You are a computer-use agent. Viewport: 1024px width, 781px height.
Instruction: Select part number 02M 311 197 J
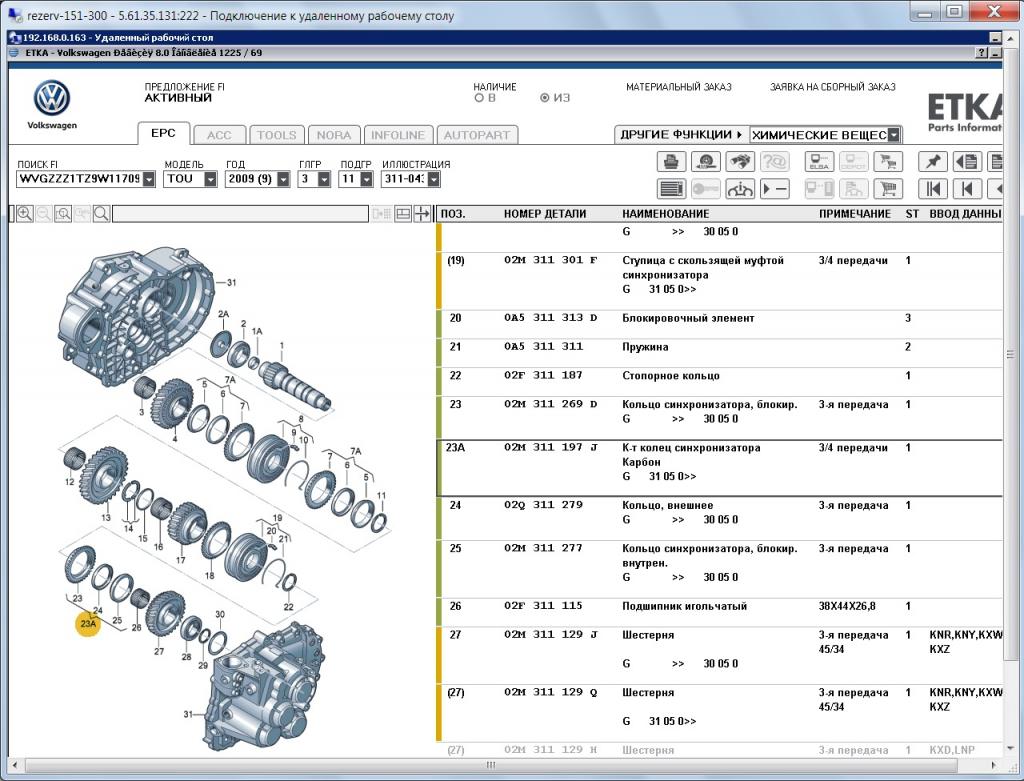pyautogui.click(x=551, y=447)
